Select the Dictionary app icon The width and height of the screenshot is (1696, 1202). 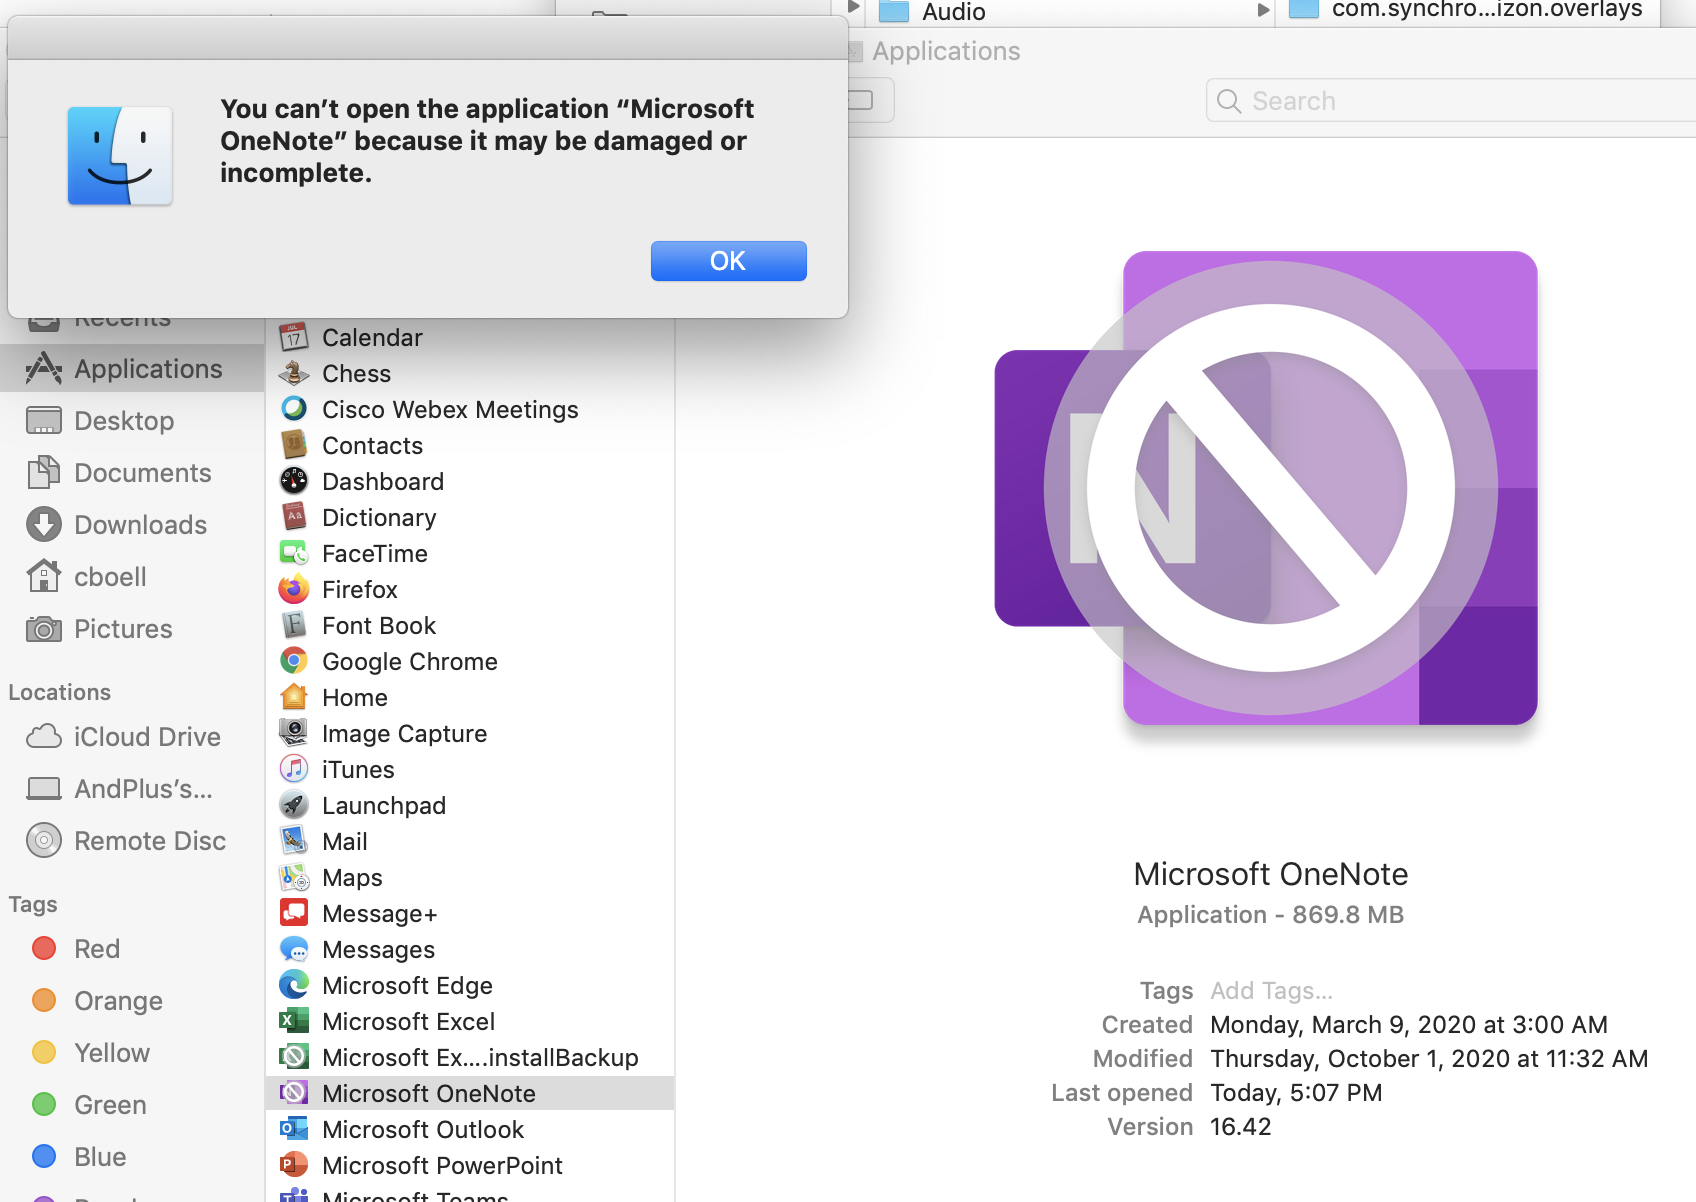pyautogui.click(x=293, y=517)
